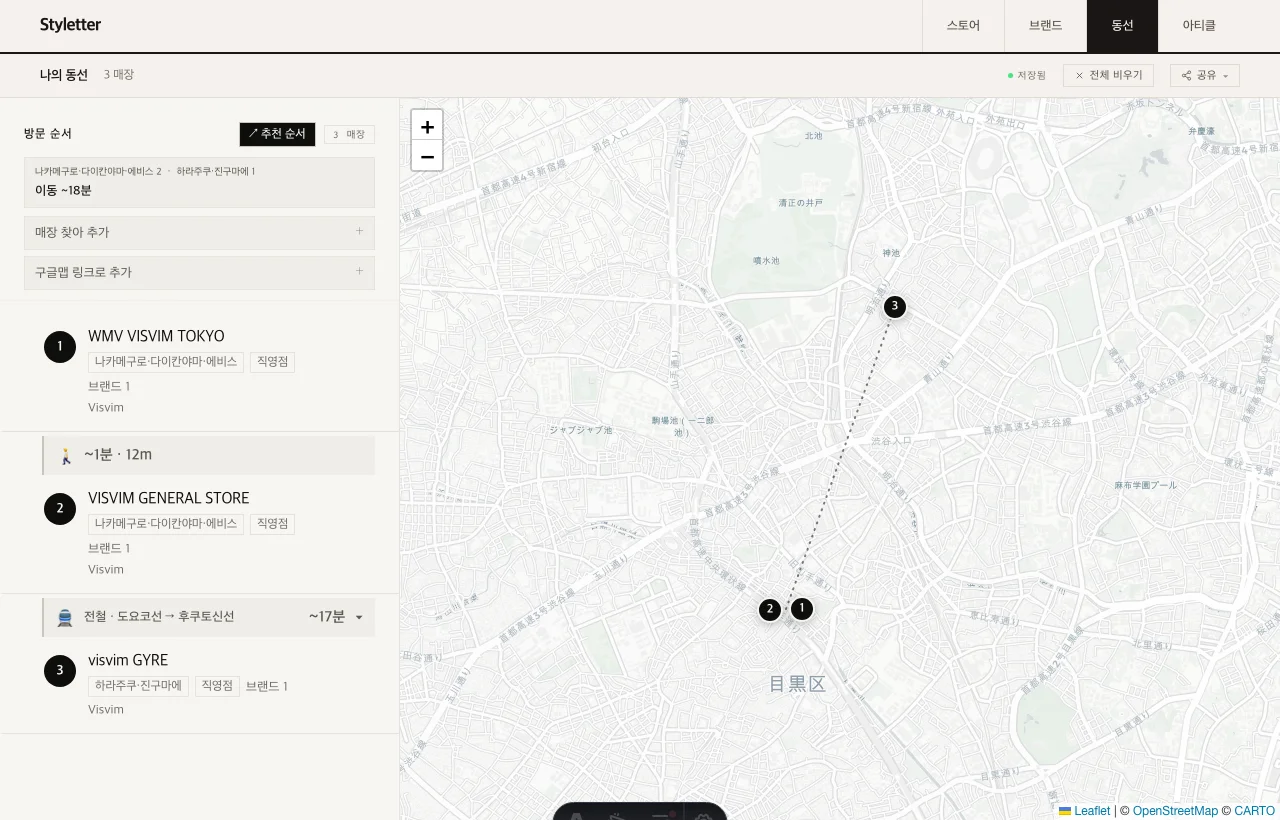Click the plus icon on 매장 찾아 추가
The image size is (1280, 820).
click(360, 232)
